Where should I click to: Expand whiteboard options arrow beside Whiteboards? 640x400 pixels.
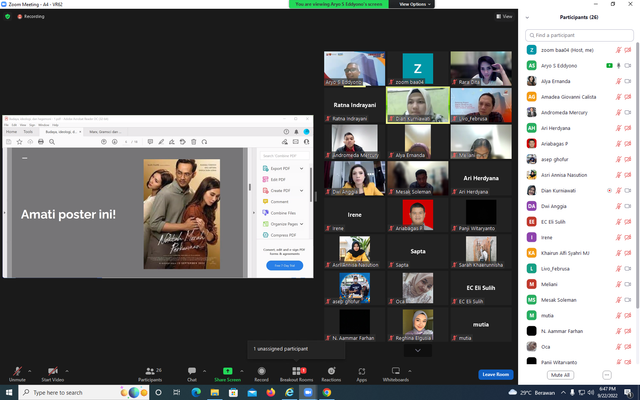pos(410,371)
